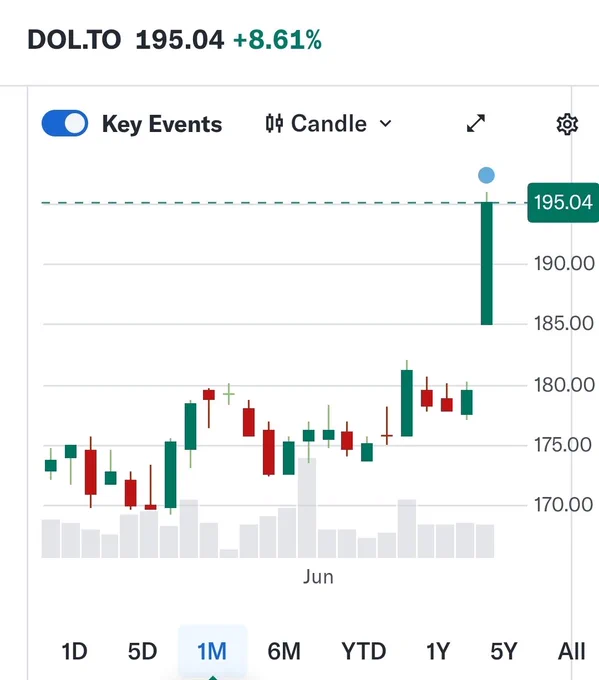
Task: Switch to the 6M range
Action: (x=284, y=651)
